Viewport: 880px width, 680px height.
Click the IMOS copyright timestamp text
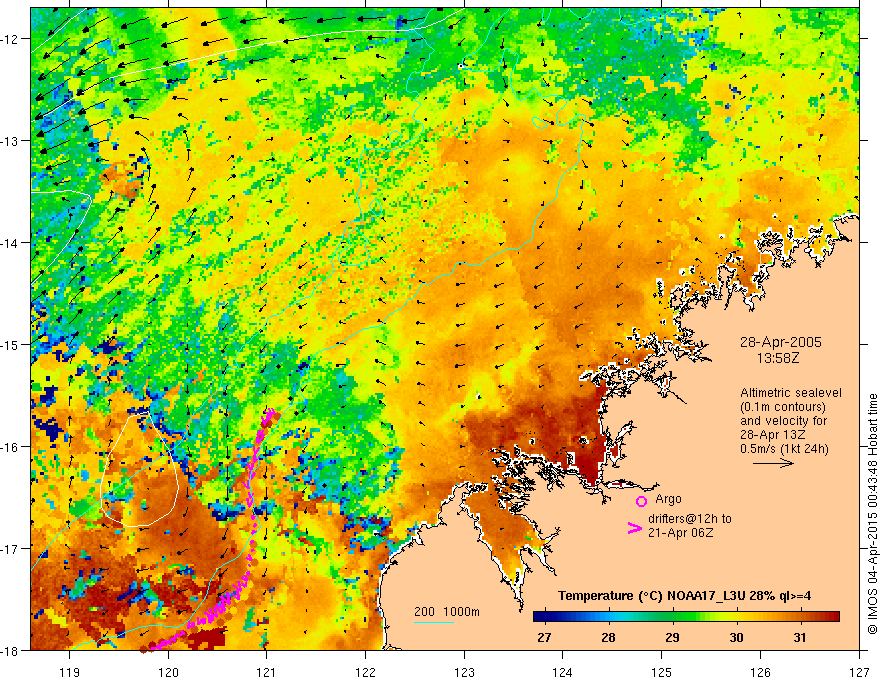(872, 514)
